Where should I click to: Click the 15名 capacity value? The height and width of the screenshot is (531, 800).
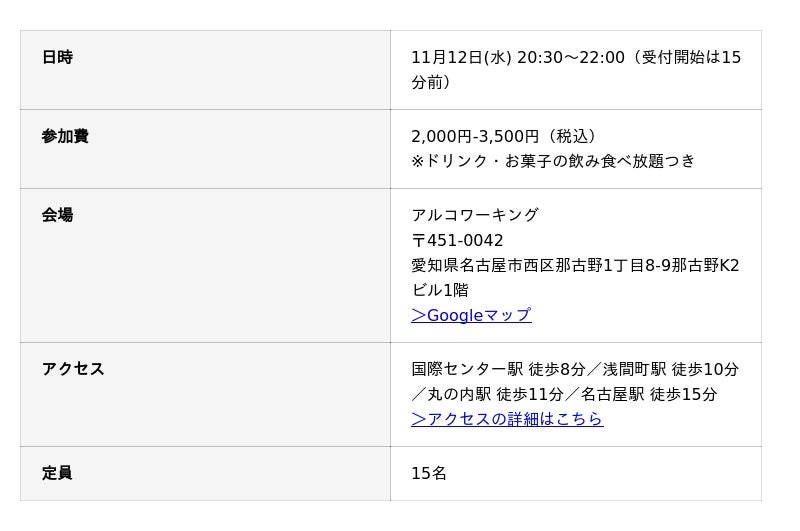click(x=429, y=473)
